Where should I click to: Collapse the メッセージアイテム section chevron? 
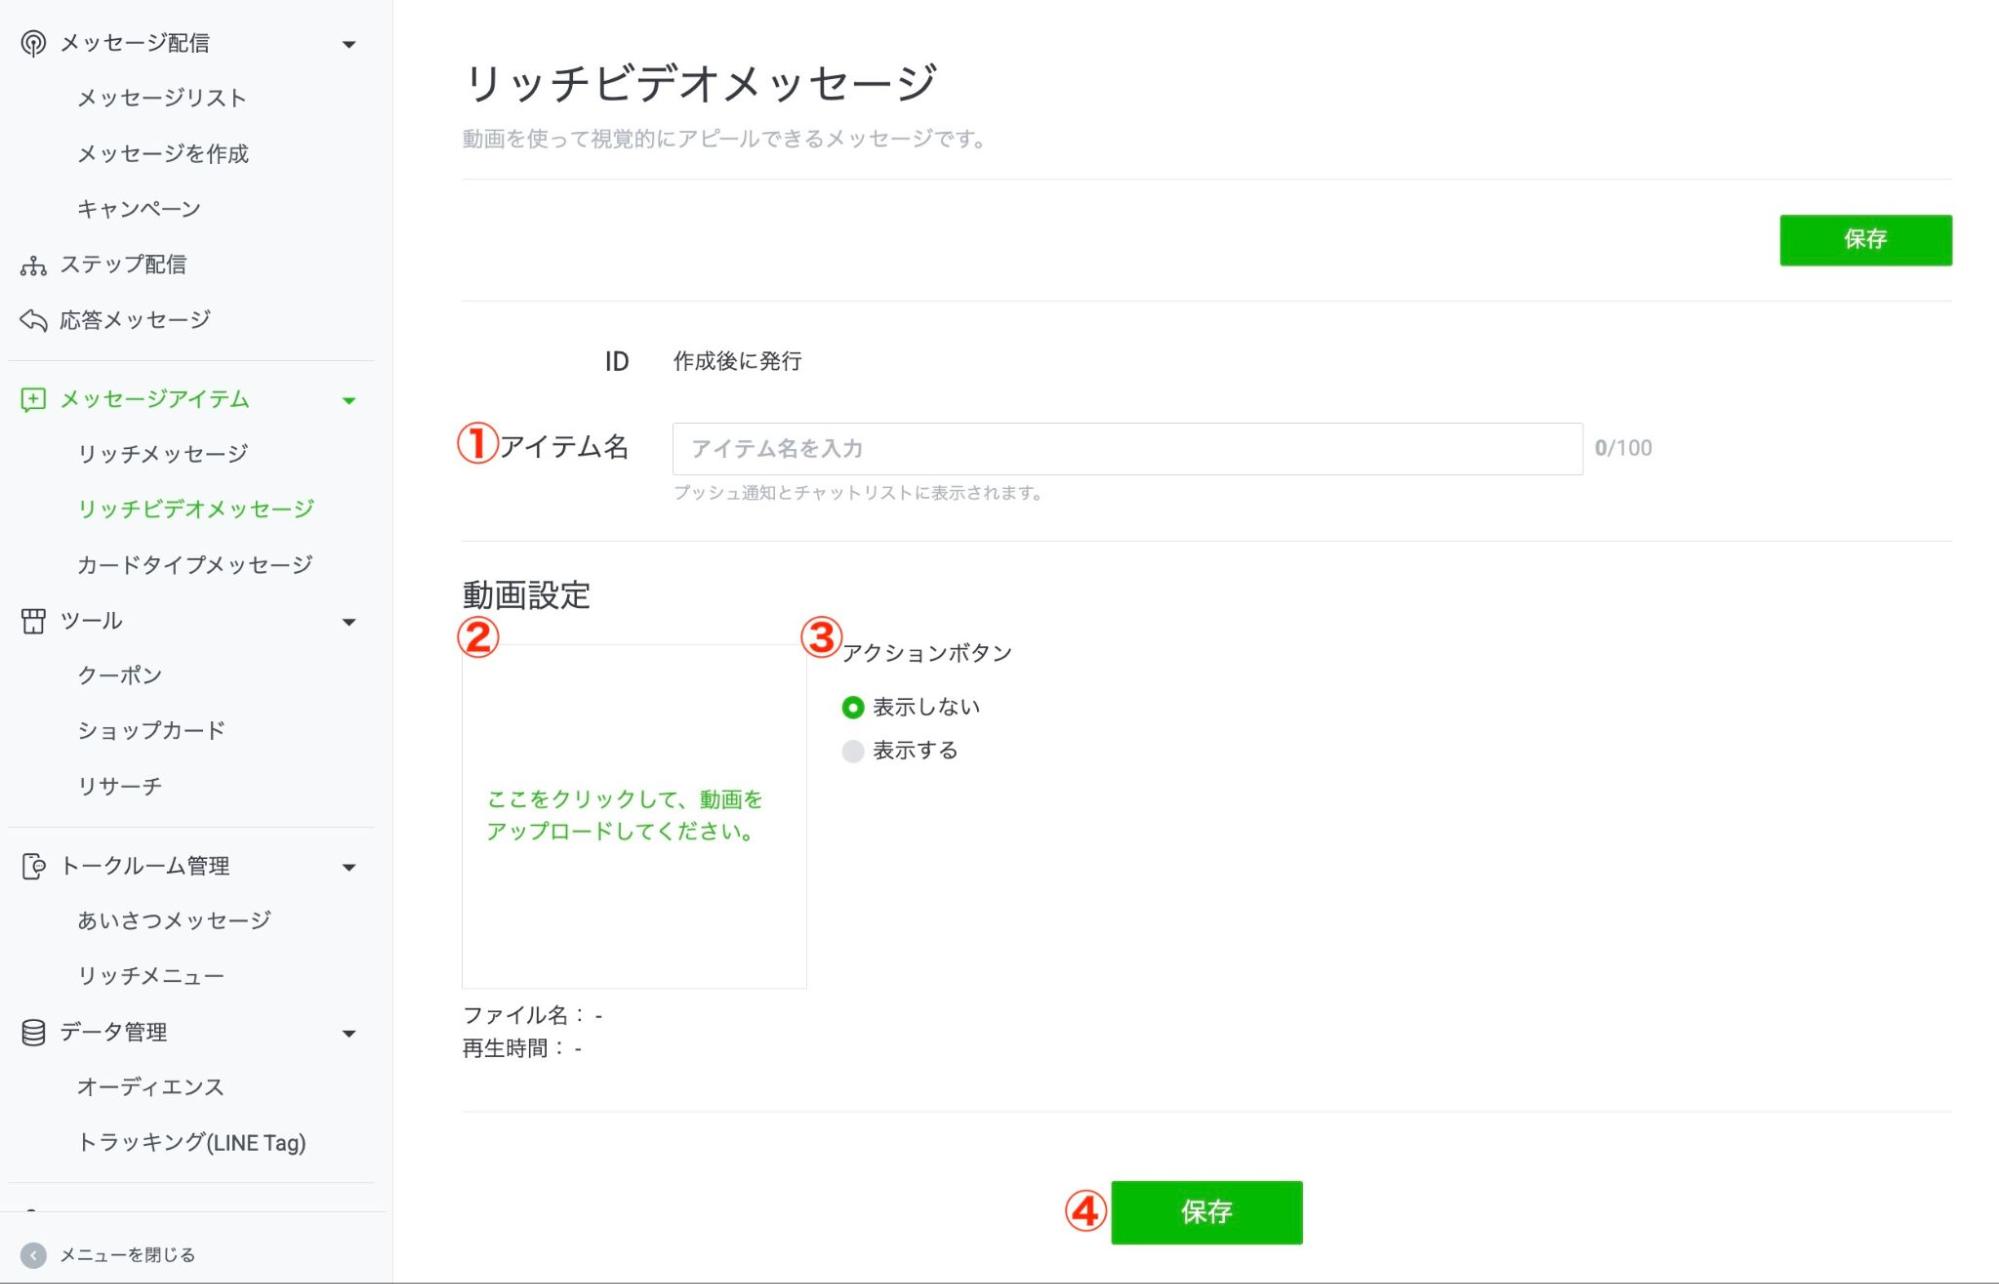(x=349, y=402)
